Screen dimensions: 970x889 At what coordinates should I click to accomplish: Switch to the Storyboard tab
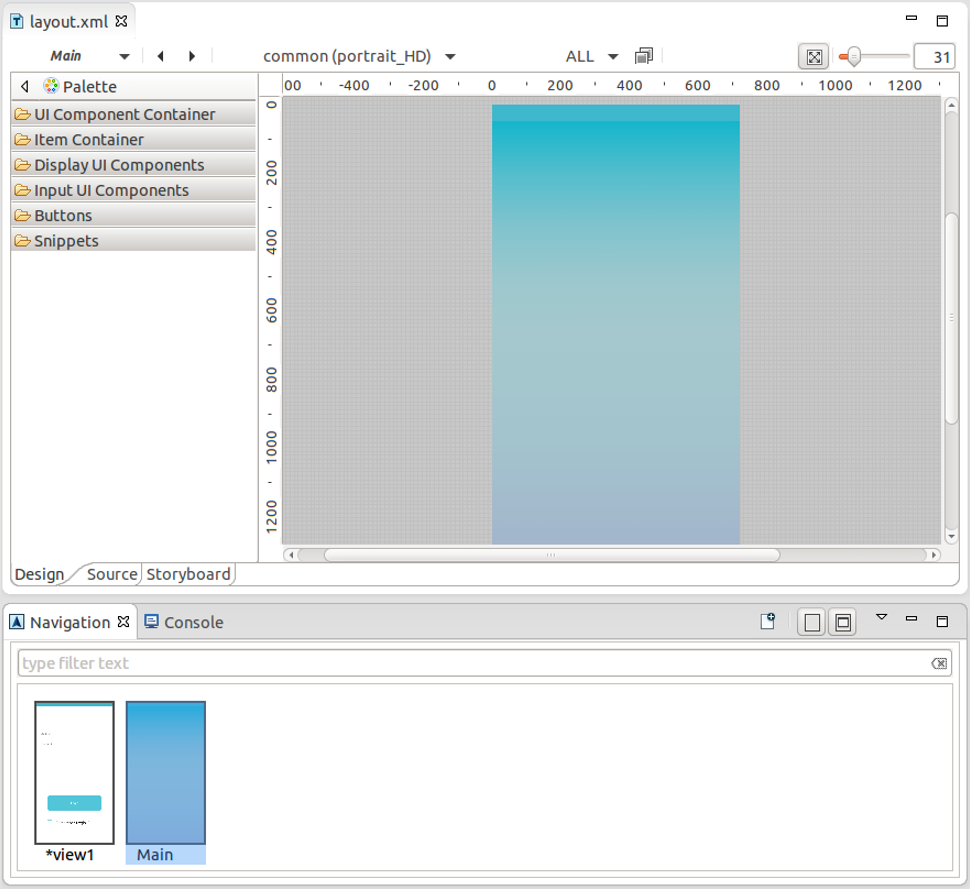[x=188, y=574]
